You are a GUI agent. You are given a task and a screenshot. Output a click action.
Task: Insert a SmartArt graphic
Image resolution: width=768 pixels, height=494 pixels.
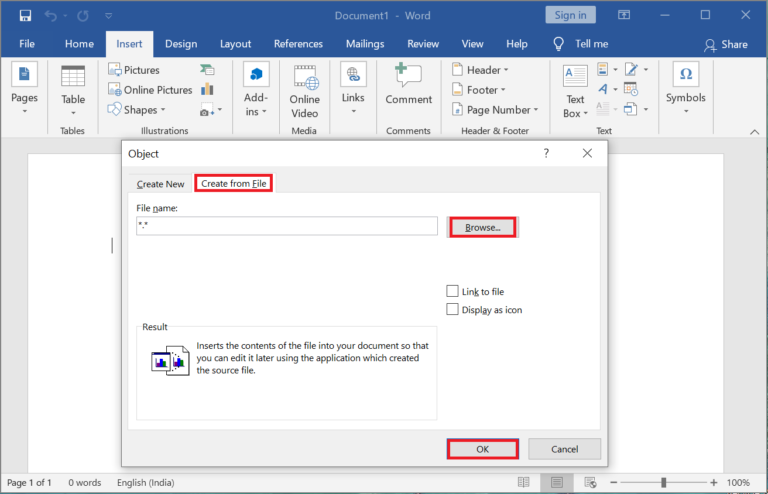tap(207, 70)
